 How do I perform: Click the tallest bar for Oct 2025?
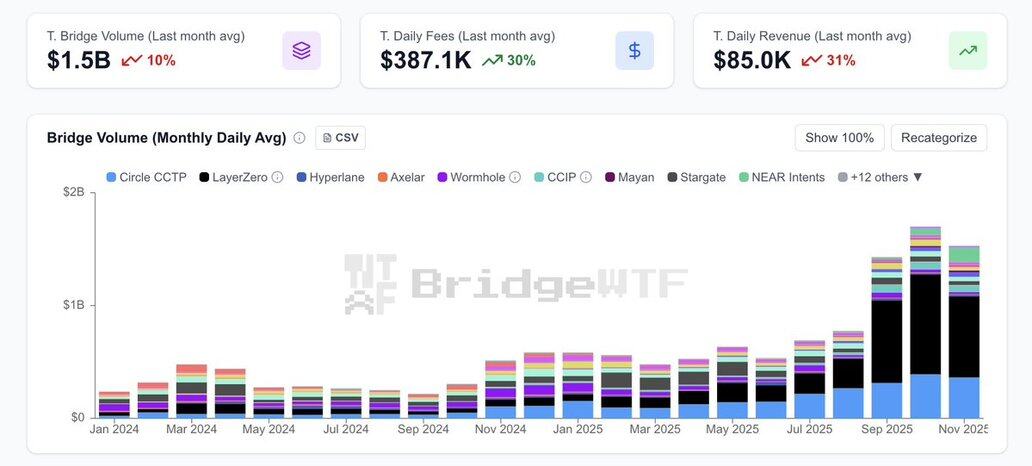[x=925, y=322]
